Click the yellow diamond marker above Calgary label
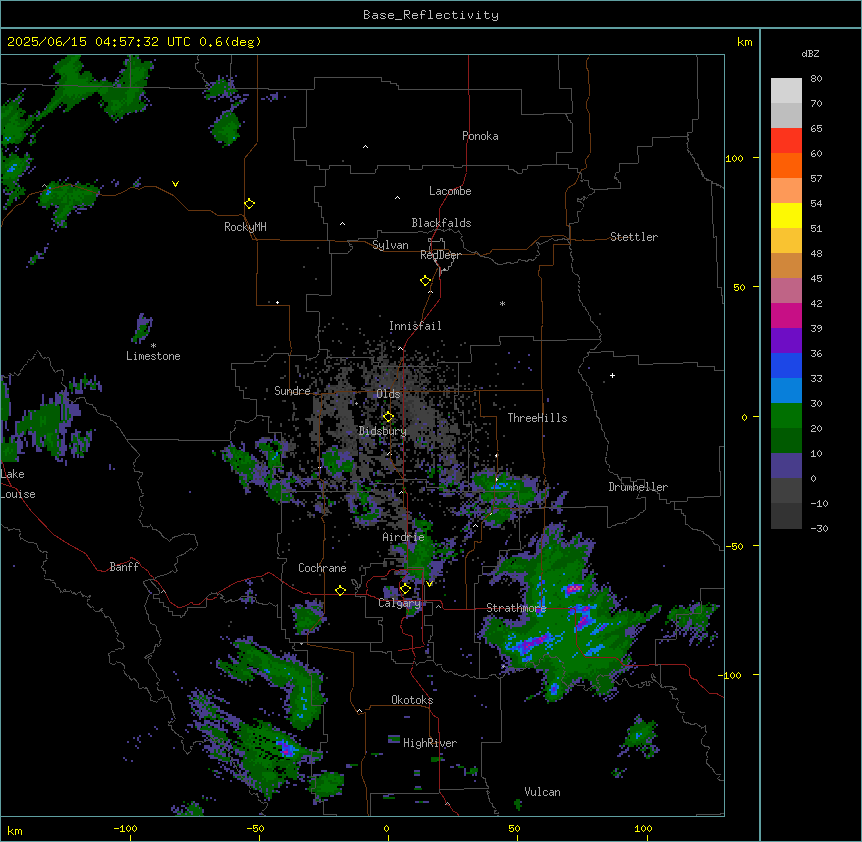The width and height of the screenshot is (862, 842). click(x=405, y=589)
